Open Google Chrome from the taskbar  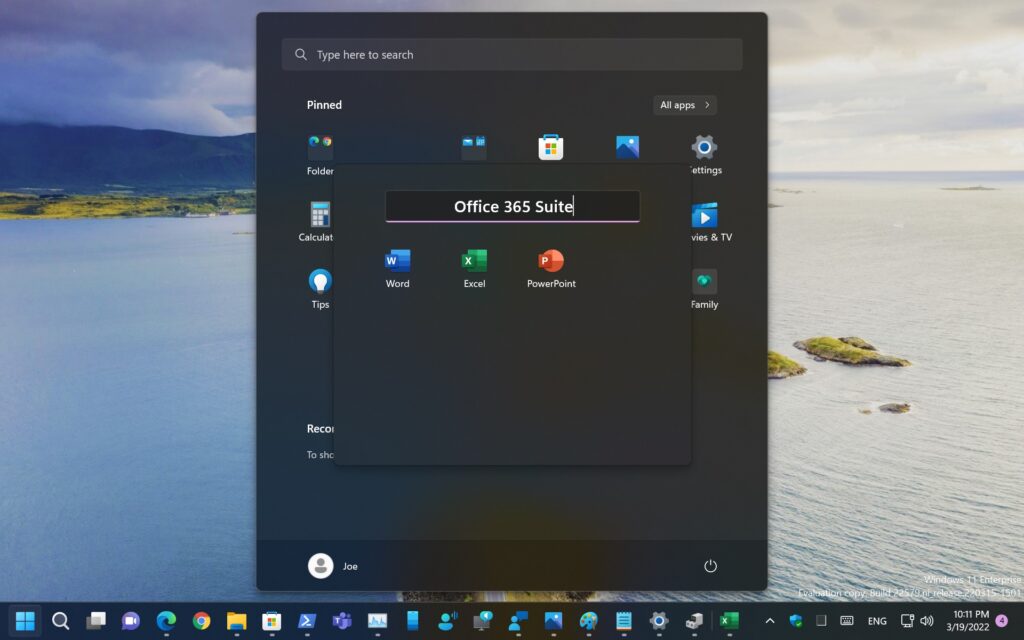pyautogui.click(x=201, y=621)
